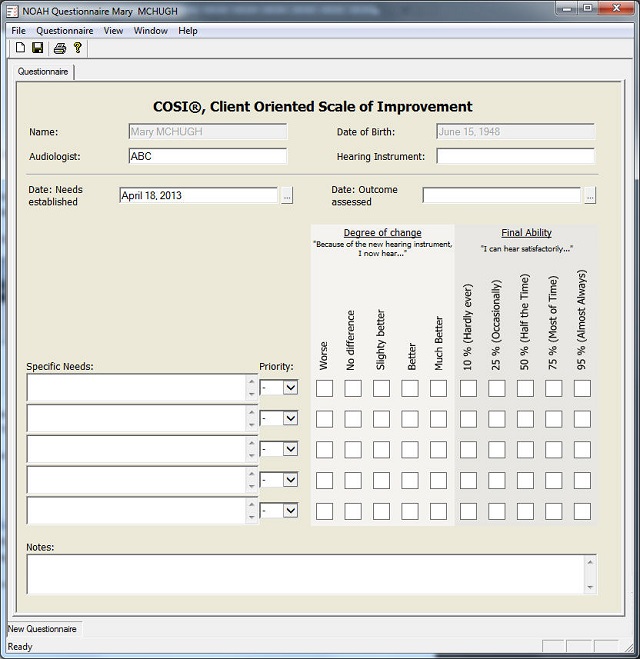Click the disabled Date of Birth field
Viewport: 640px width, 659px height.
tap(516, 132)
